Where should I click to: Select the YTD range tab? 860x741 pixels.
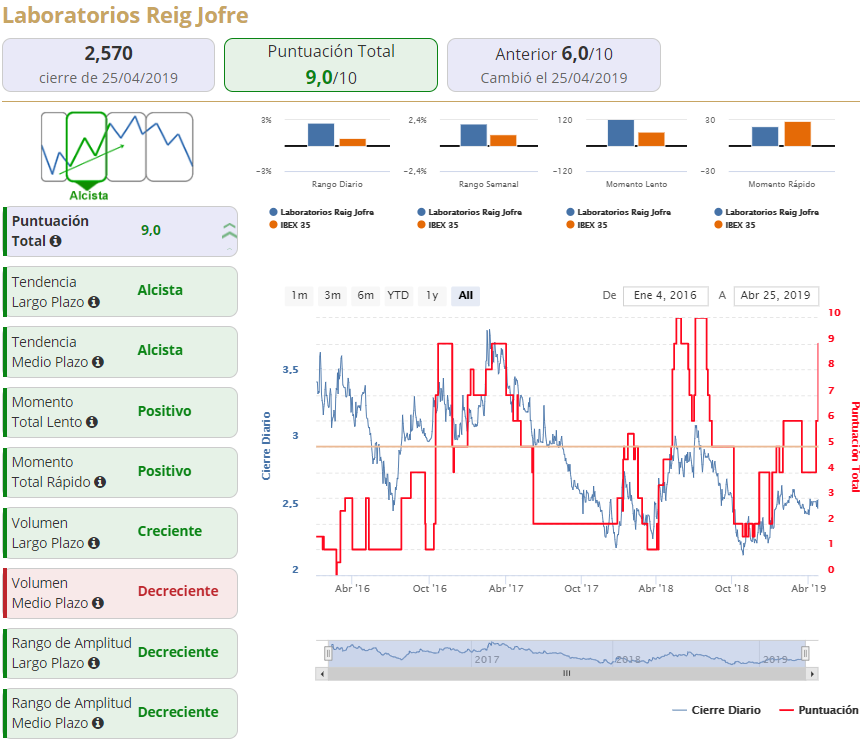click(398, 296)
